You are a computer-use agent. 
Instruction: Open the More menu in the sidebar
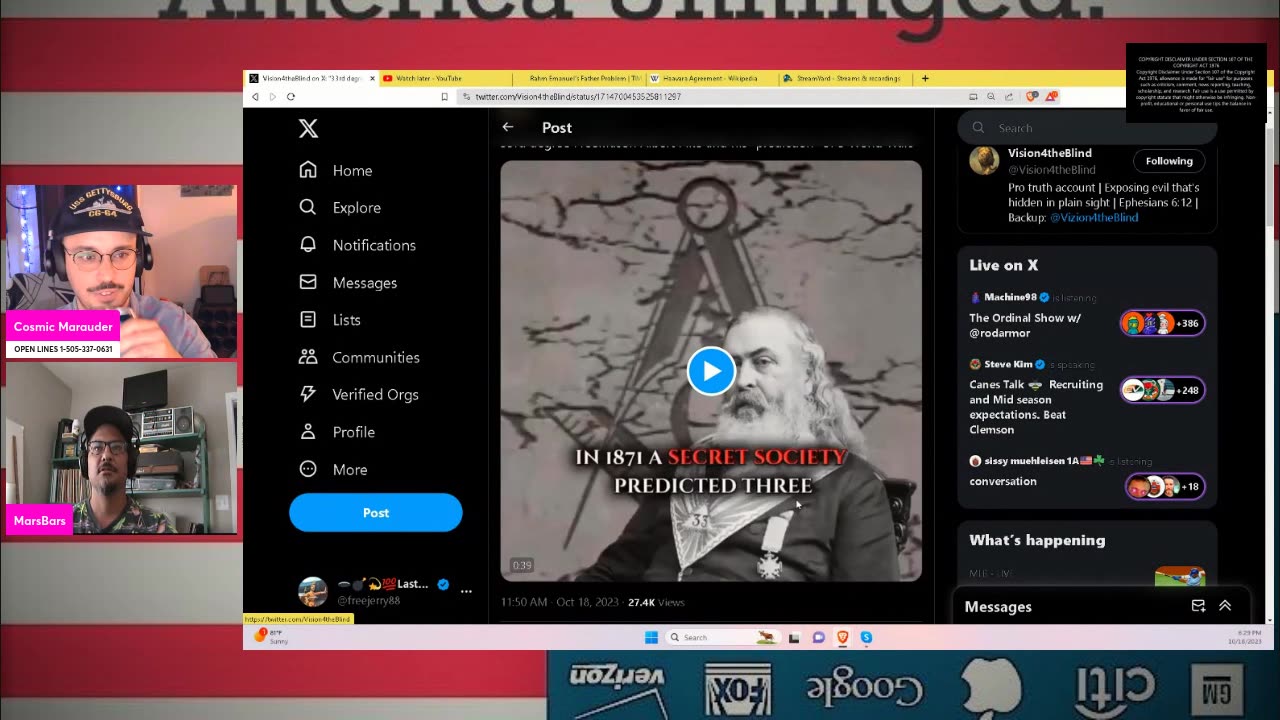coord(333,469)
